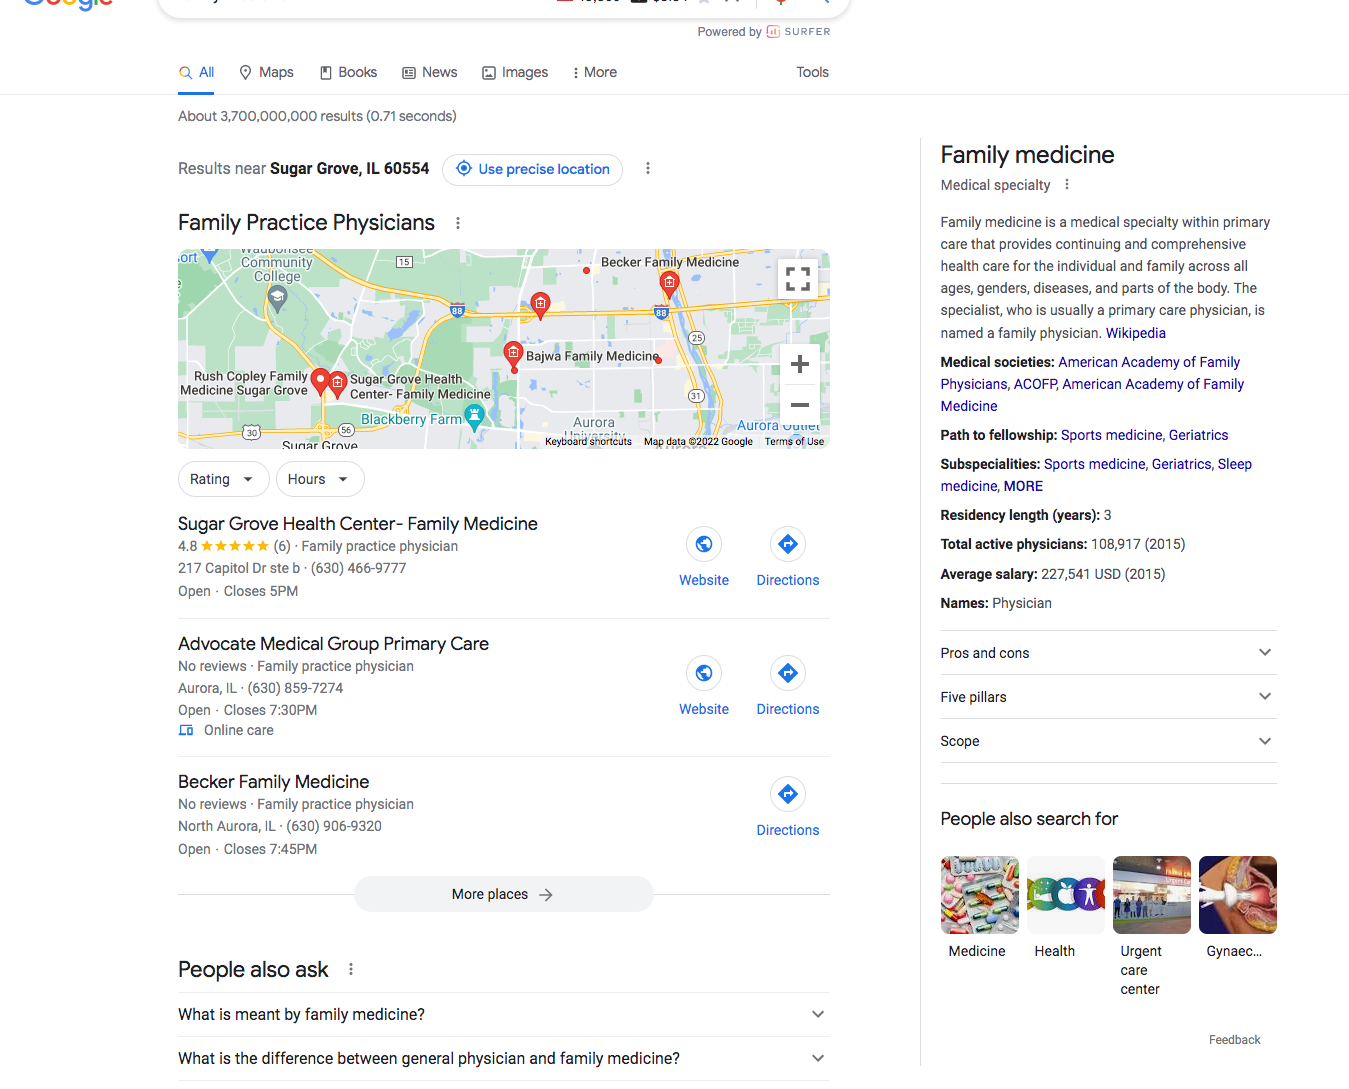This screenshot has width=1349, height=1089.
Task: Select the All results tab
Action: [x=196, y=72]
